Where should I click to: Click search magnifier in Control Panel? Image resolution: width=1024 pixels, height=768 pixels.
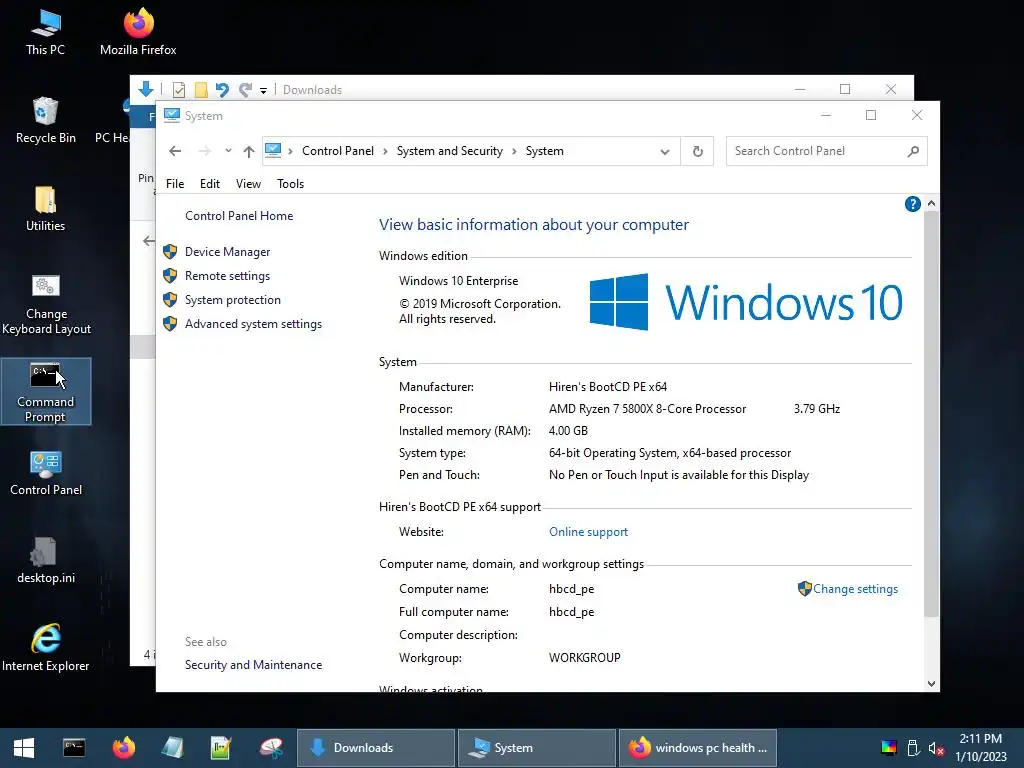pos(913,151)
